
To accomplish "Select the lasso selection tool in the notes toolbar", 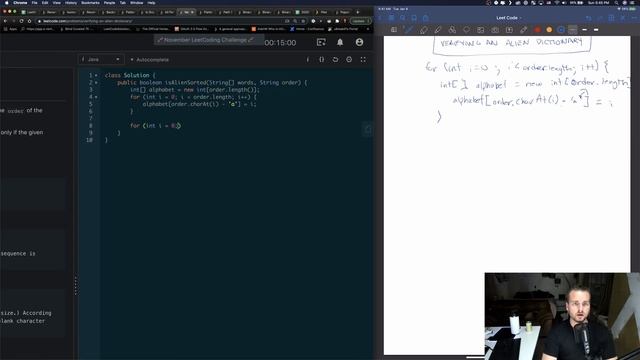I will pos(467,30).
